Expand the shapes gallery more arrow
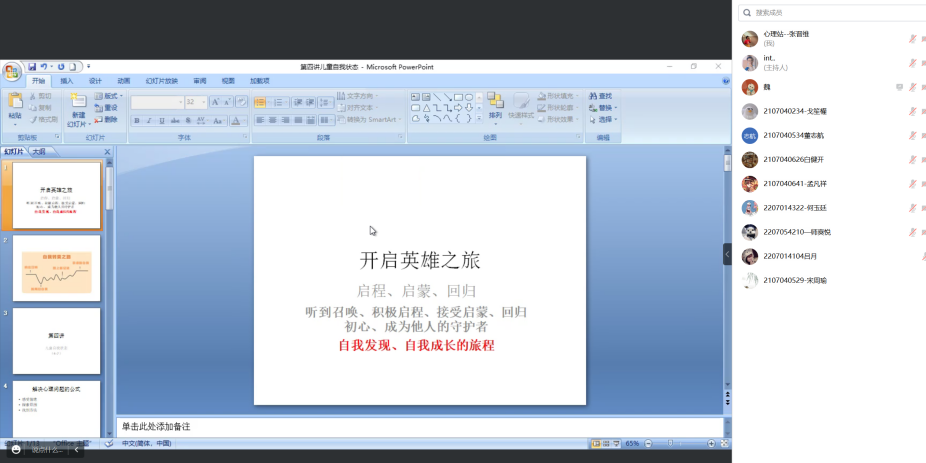The image size is (926, 463). (x=479, y=119)
